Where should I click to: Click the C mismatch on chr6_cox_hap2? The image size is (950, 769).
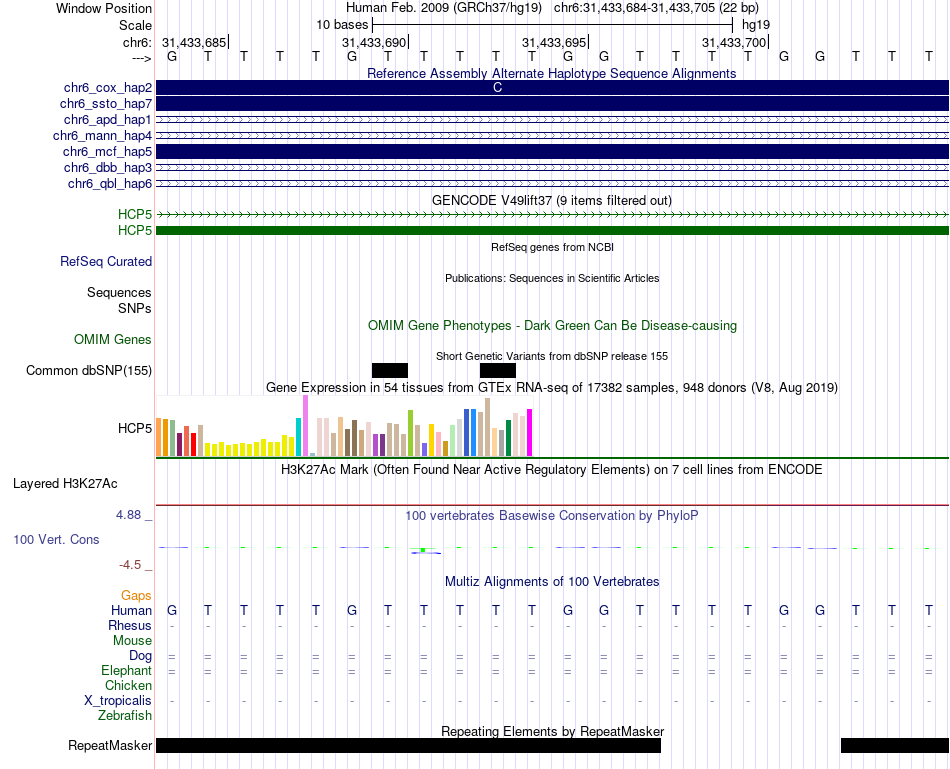point(497,87)
